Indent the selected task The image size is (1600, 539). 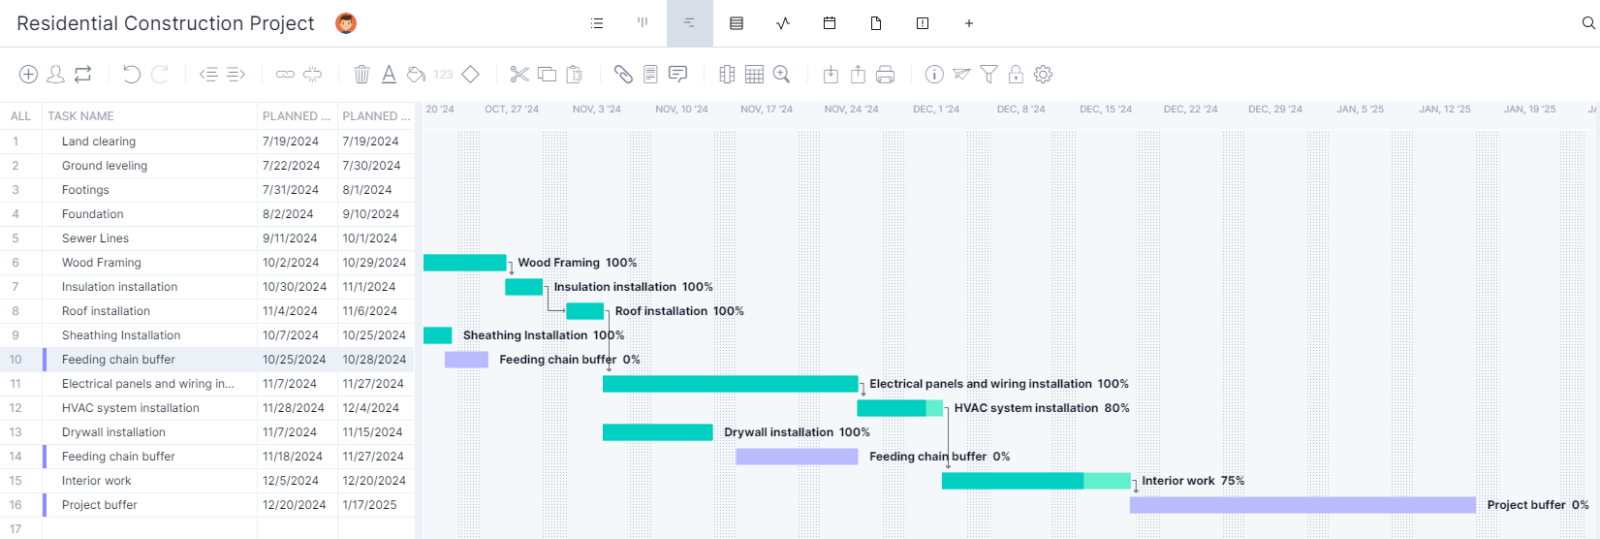pyautogui.click(x=236, y=74)
